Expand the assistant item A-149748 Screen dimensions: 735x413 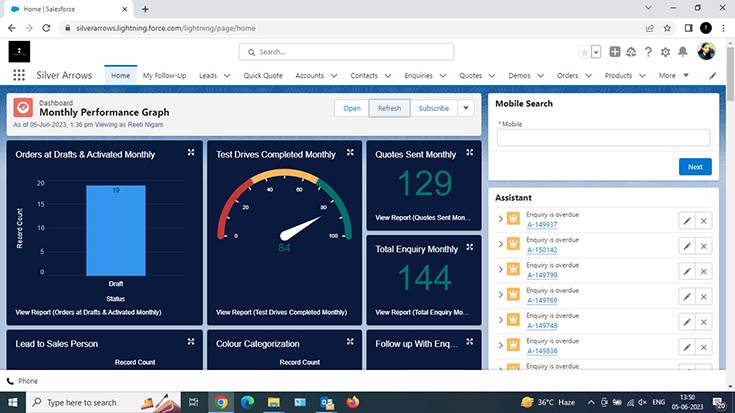[x=500, y=320]
